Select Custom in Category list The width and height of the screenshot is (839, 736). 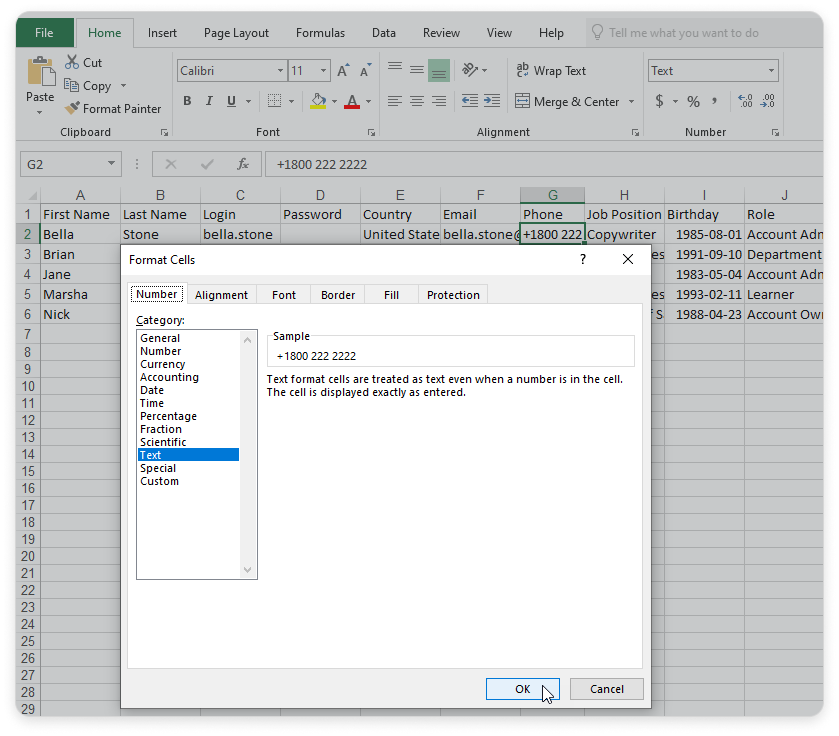[x=159, y=481]
